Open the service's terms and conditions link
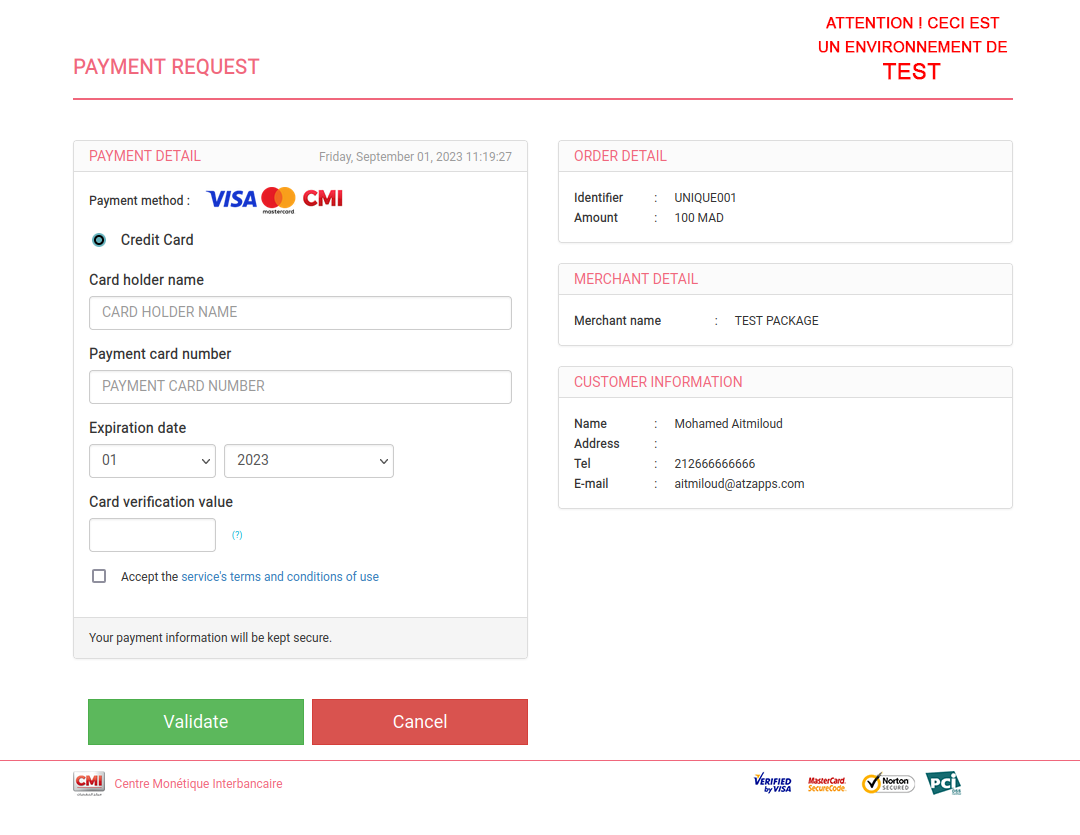This screenshot has width=1080, height=835. [280, 577]
